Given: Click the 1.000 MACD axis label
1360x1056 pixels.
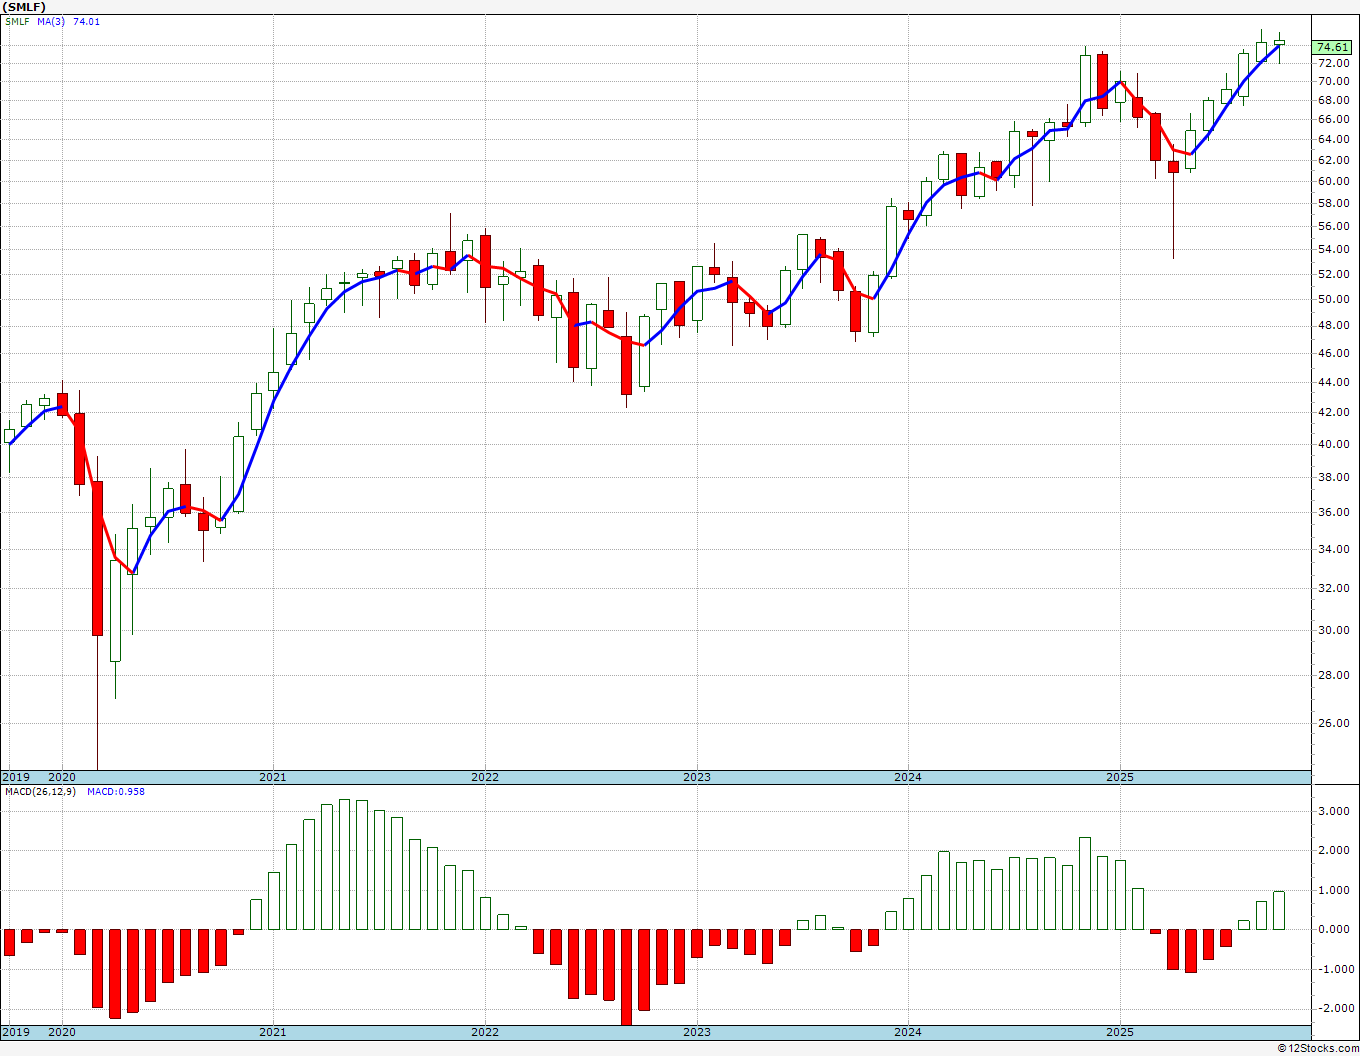Looking at the screenshot, I should point(1334,891).
